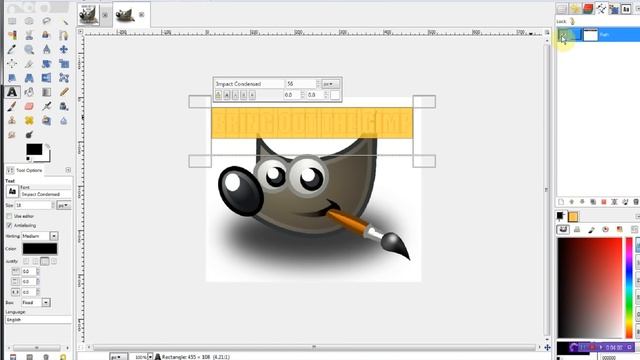Select the Blend gradient tool
Image resolution: width=640 pixels, height=360 pixels.
tap(46, 92)
